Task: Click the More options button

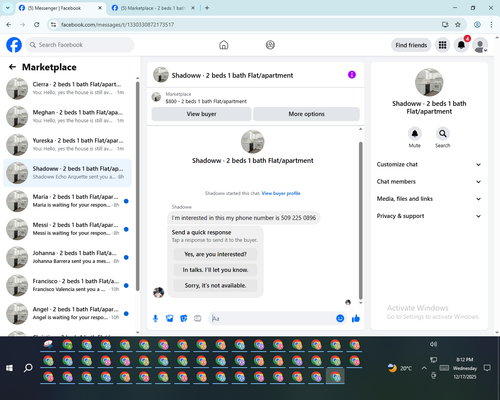Action: [x=306, y=114]
